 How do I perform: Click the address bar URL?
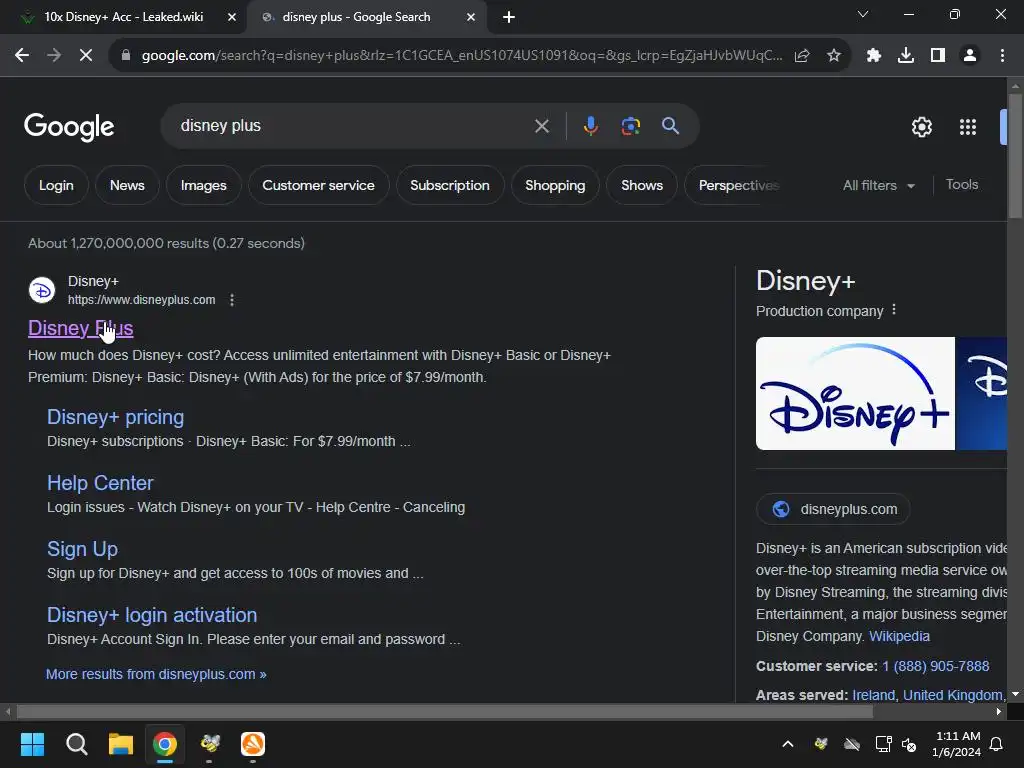462,56
